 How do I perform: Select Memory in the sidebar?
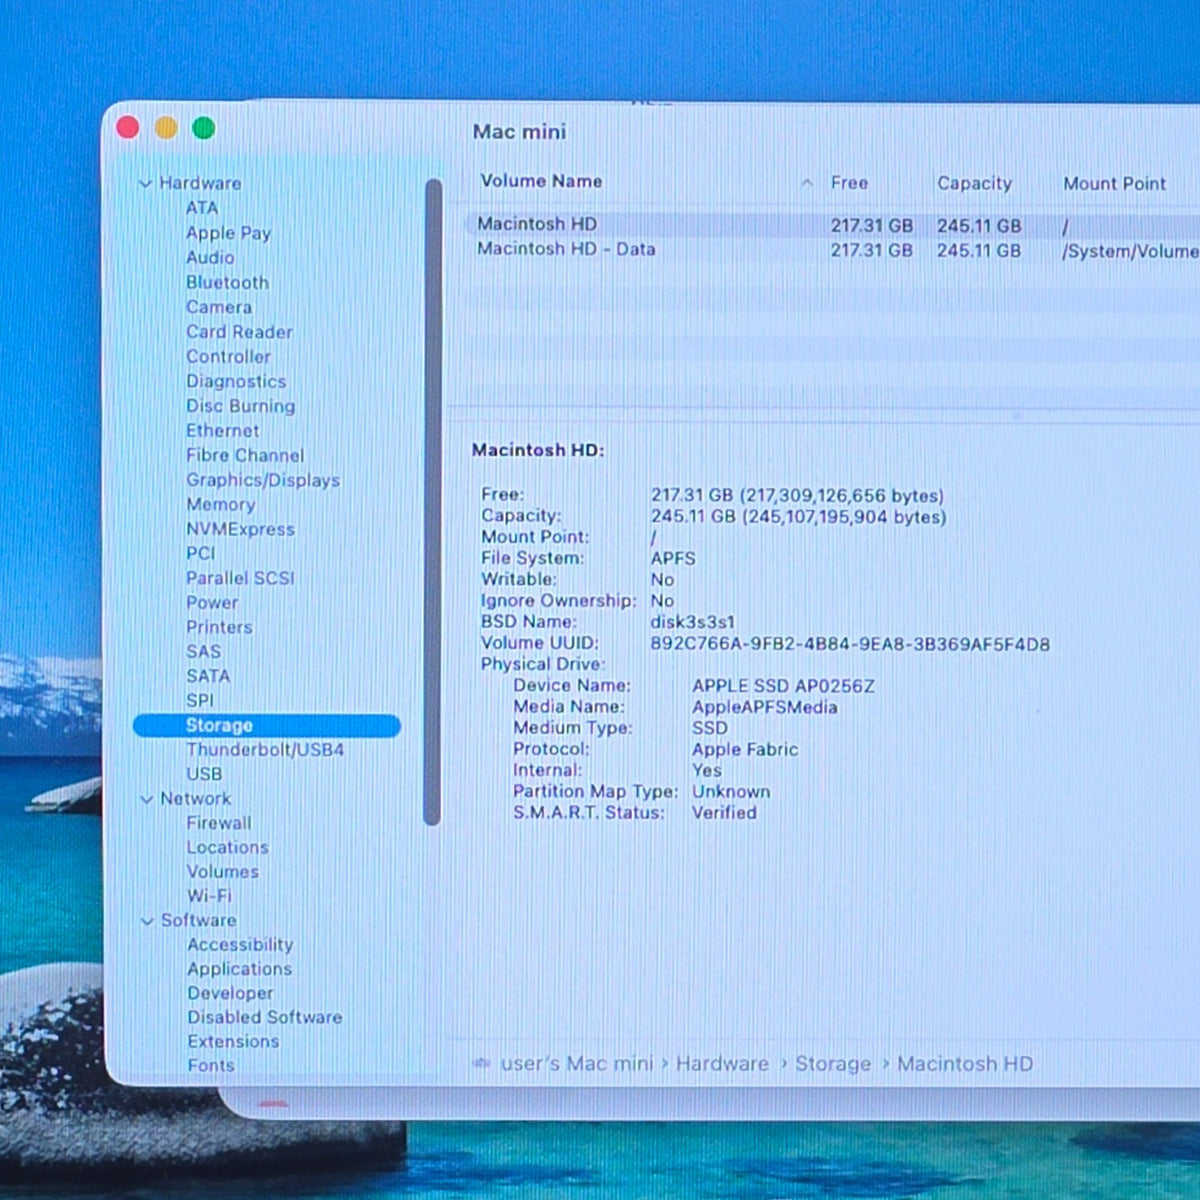pos(220,505)
